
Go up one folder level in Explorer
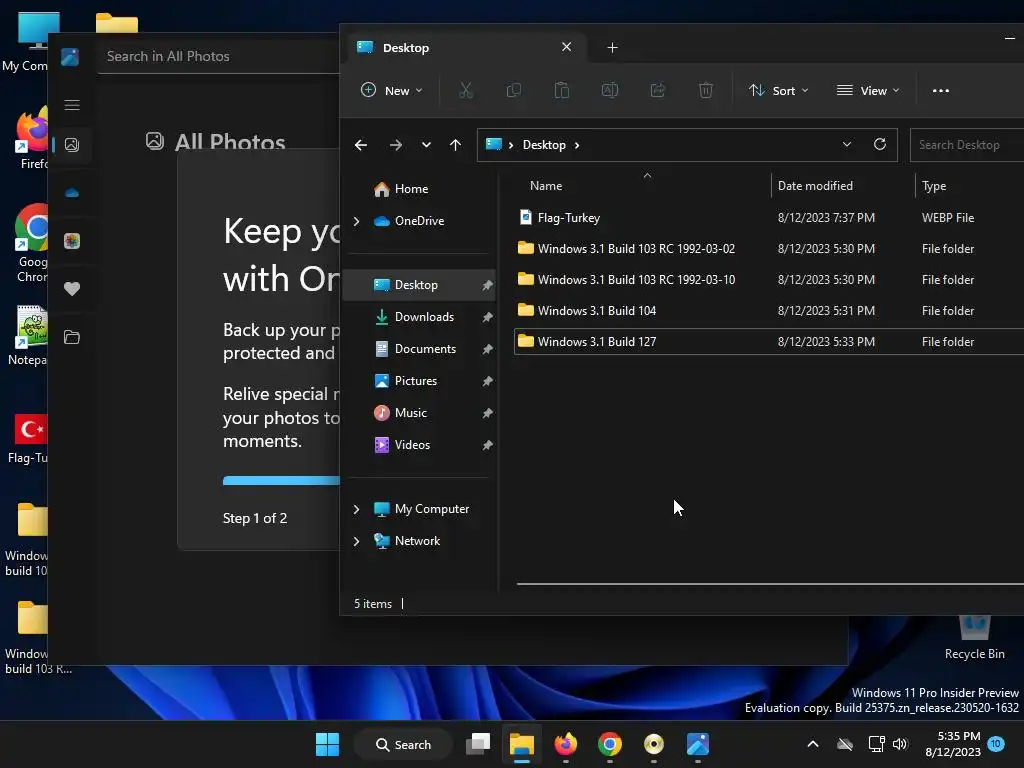(455, 145)
